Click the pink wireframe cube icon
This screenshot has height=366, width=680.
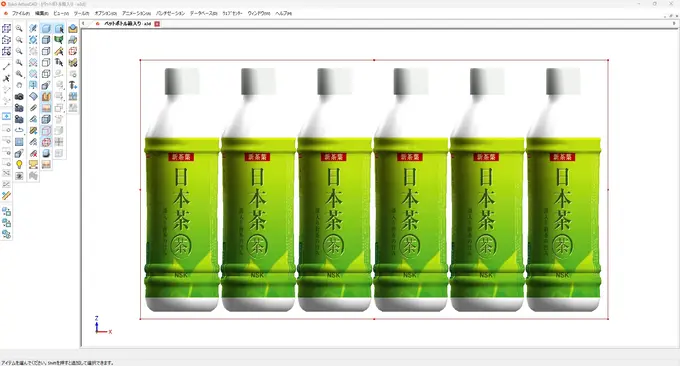pos(46,130)
